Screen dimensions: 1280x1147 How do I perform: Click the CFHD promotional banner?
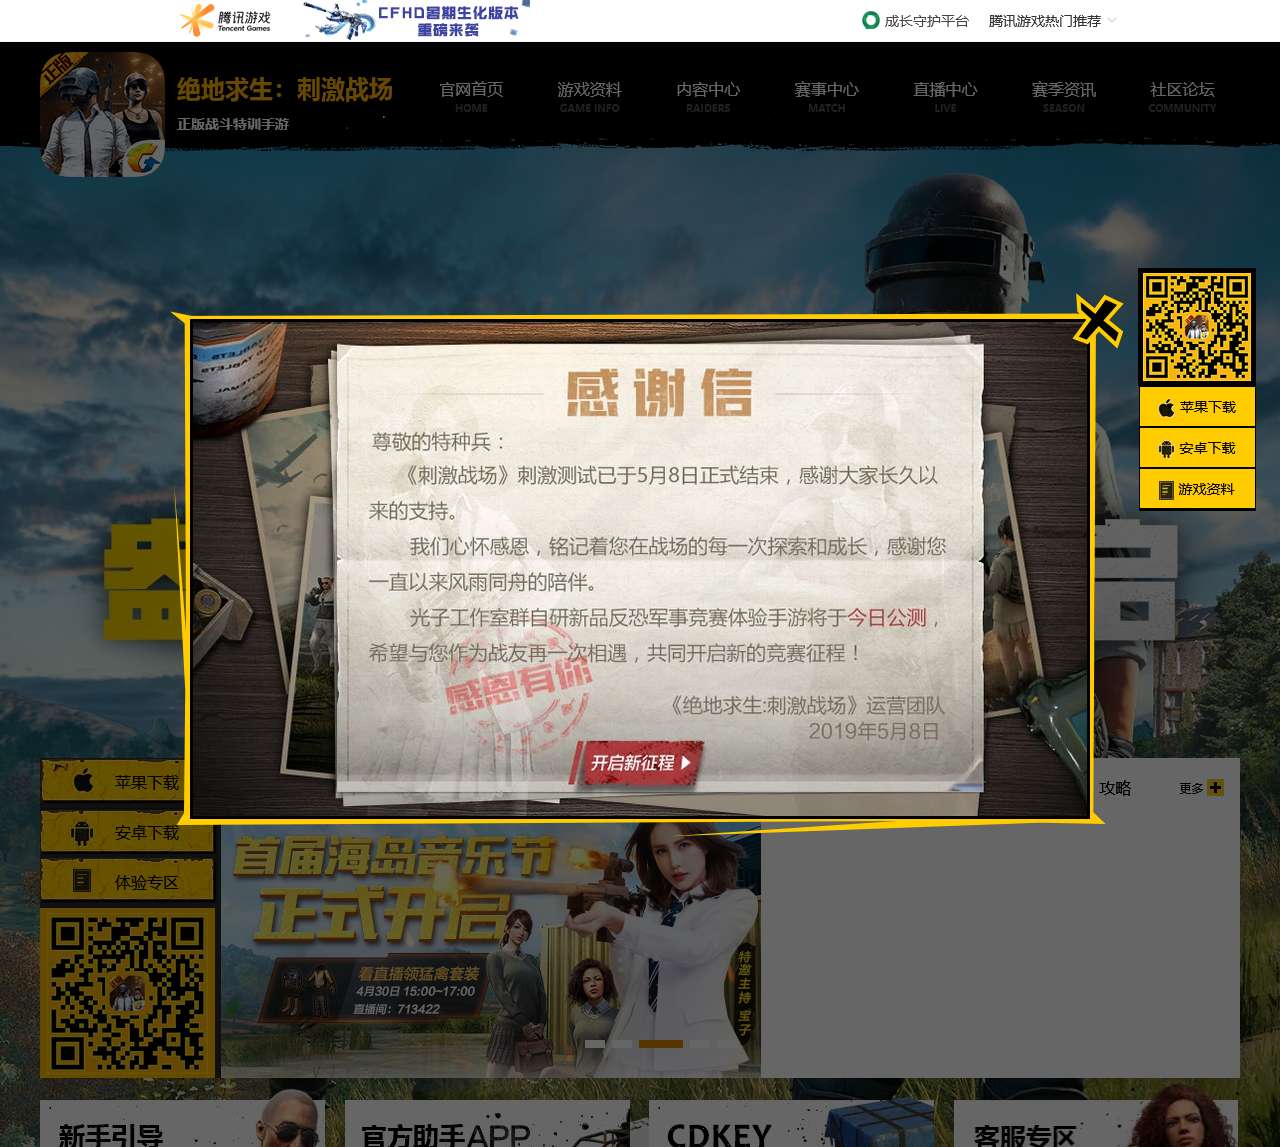[417, 20]
